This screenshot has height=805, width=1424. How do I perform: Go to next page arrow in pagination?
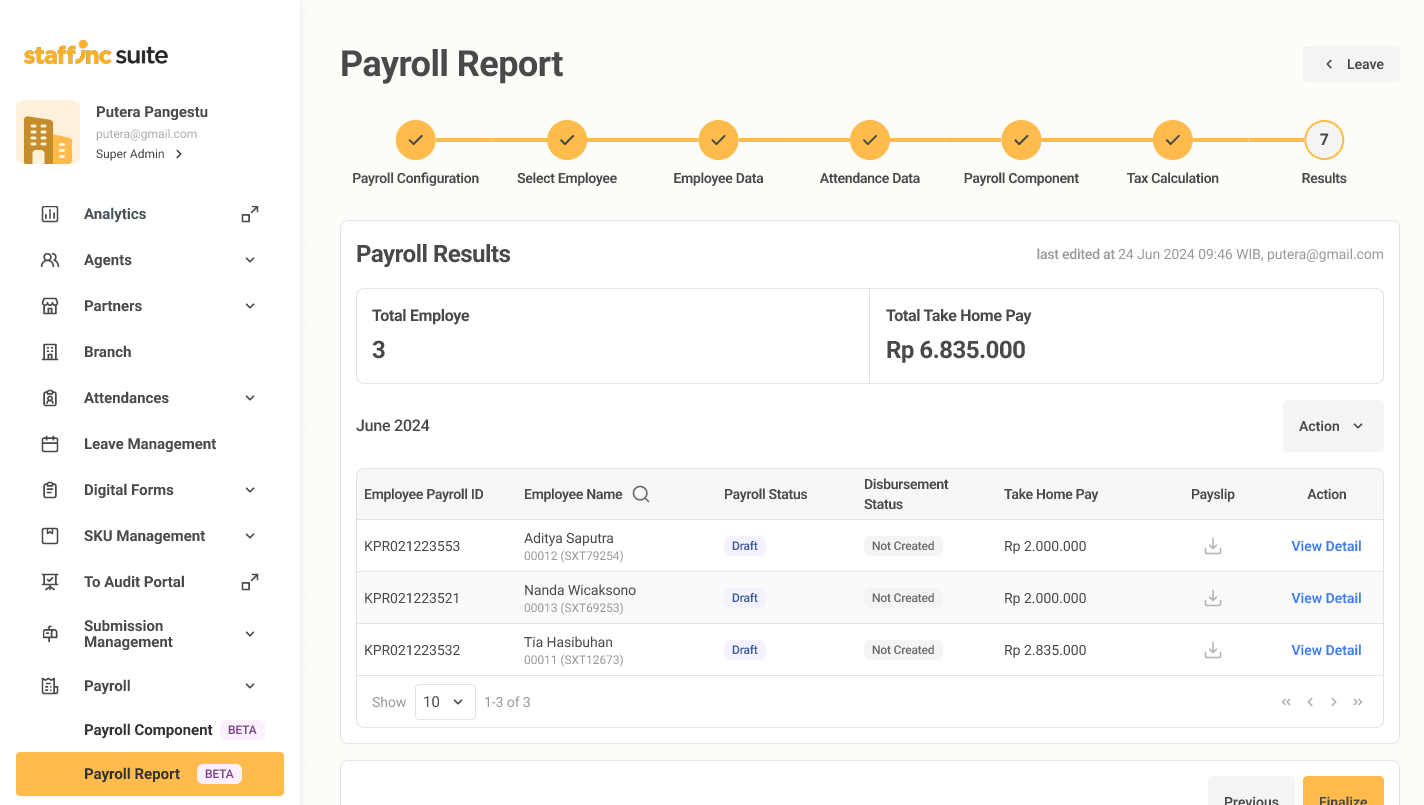pyautogui.click(x=1334, y=702)
